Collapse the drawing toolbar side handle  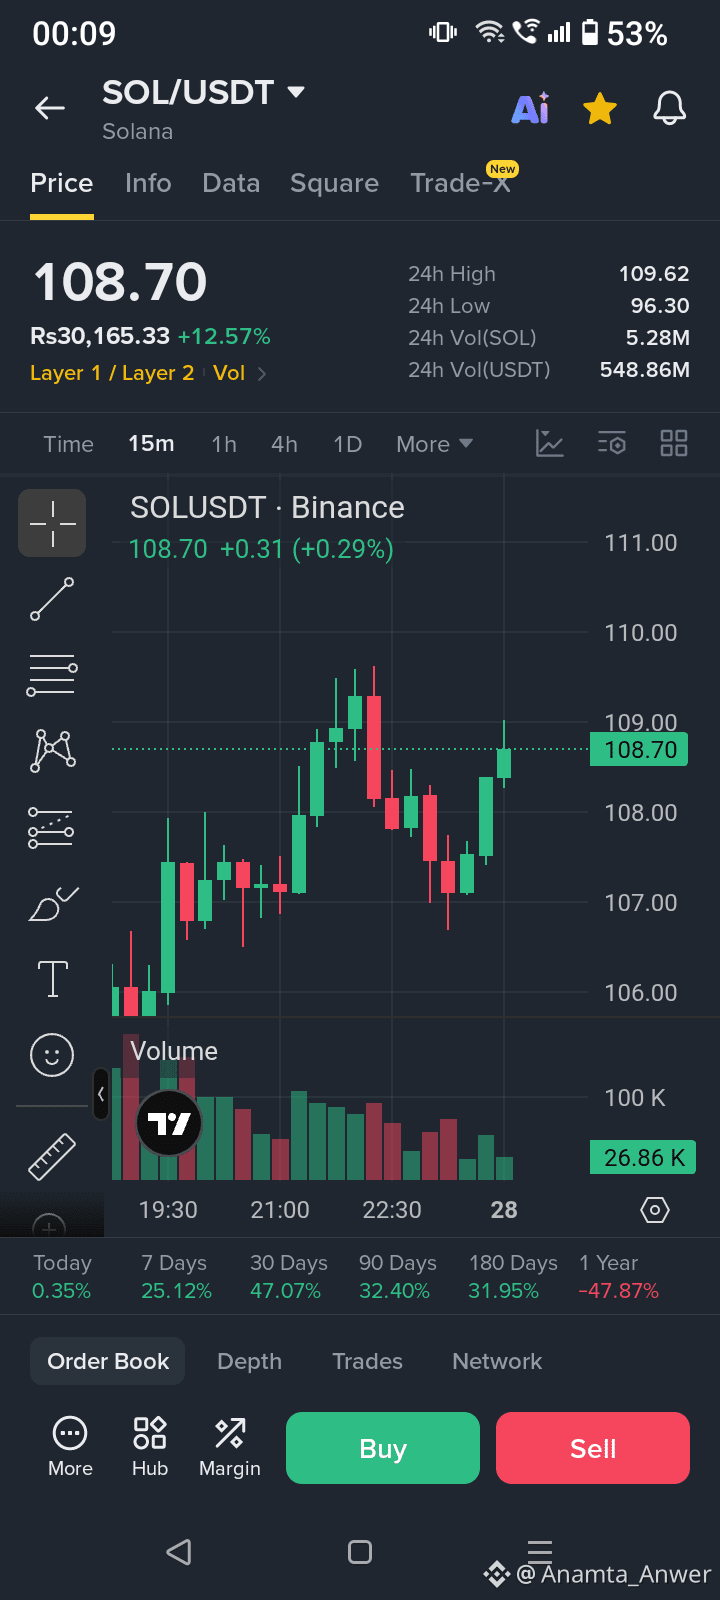100,1094
